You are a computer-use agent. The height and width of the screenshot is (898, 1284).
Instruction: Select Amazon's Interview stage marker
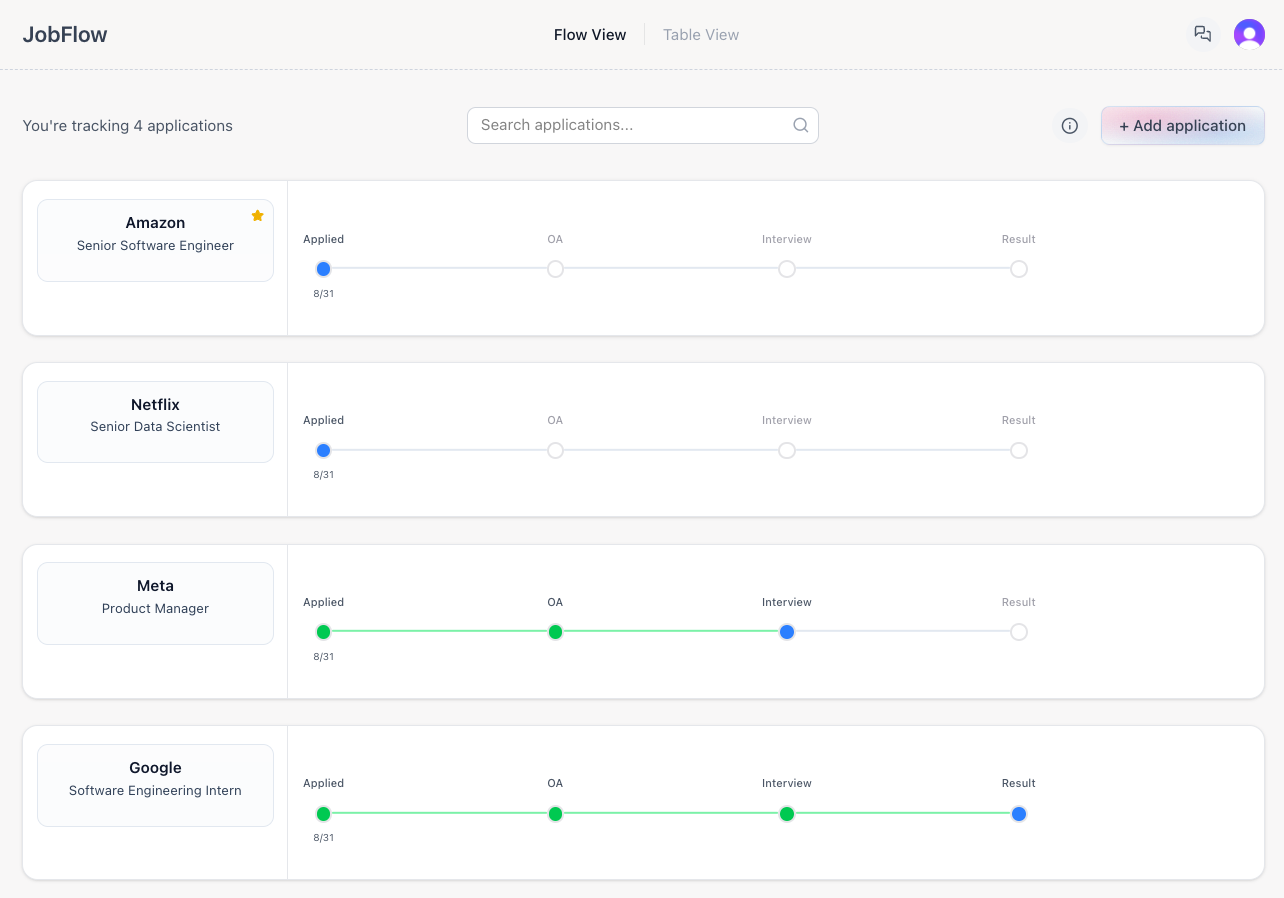pos(787,269)
